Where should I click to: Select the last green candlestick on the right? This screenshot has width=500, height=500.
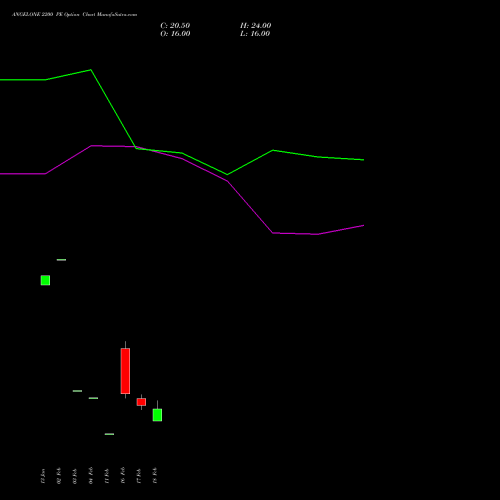coord(157,414)
